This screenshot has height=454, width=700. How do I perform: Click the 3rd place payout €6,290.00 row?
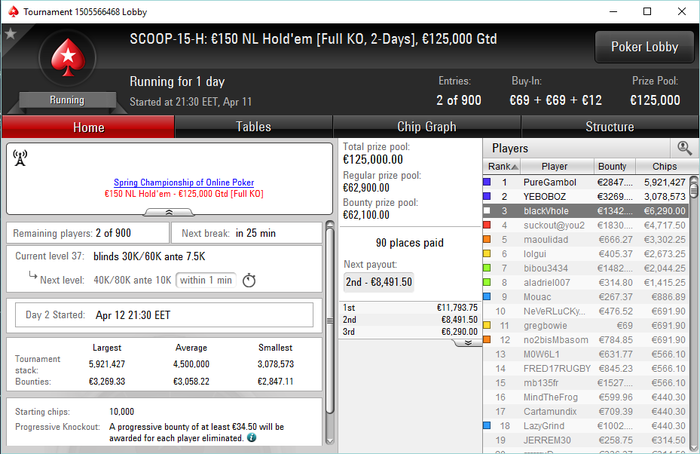pyautogui.click(x=410, y=332)
